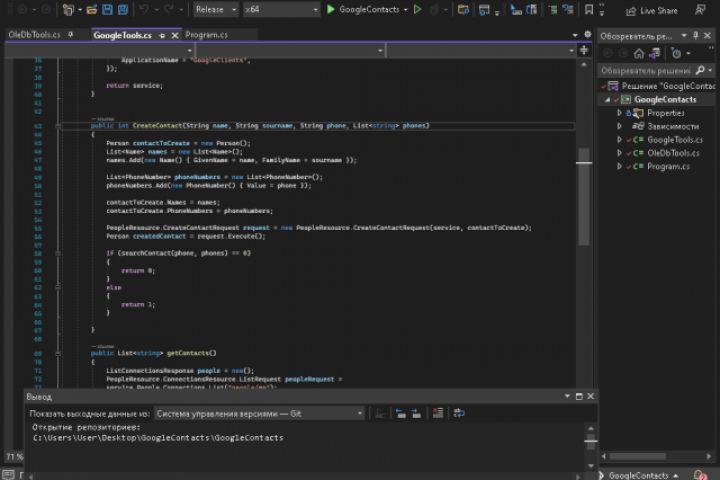This screenshot has height=480, width=720.
Task: Click the Solution Explorer switch views icon
Action: [655, 54]
